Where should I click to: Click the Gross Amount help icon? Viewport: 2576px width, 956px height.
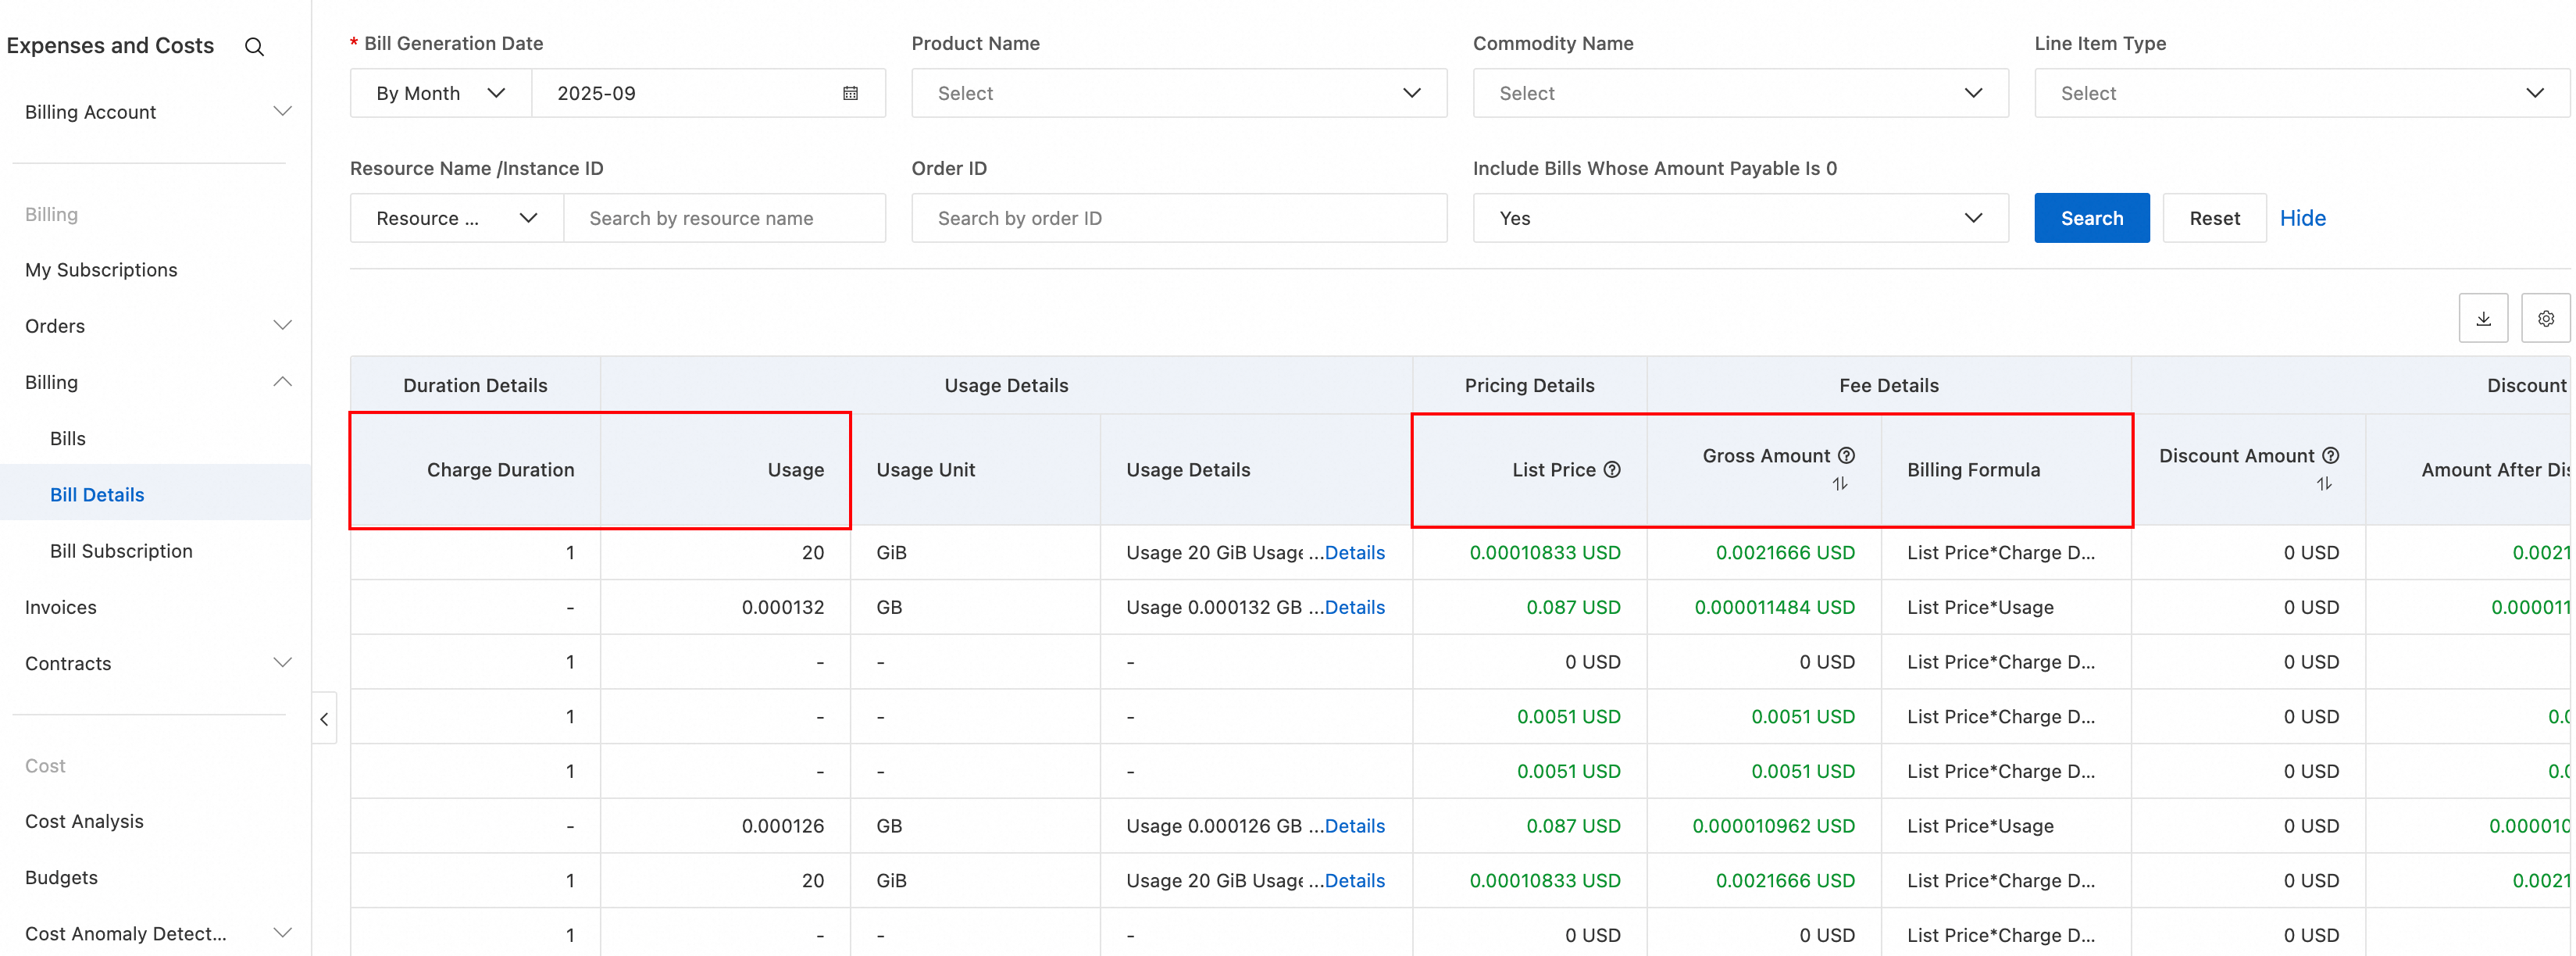[1846, 456]
